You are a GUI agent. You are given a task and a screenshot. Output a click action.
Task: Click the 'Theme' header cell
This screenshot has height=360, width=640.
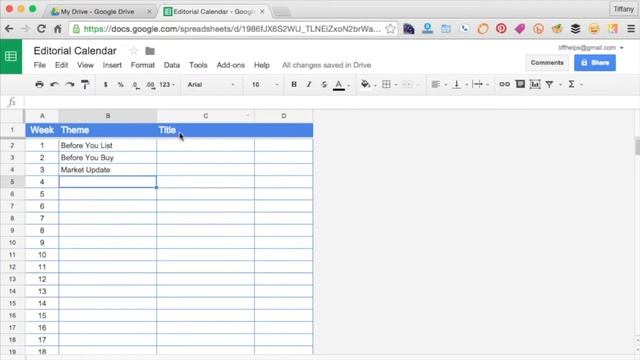click(x=108, y=130)
